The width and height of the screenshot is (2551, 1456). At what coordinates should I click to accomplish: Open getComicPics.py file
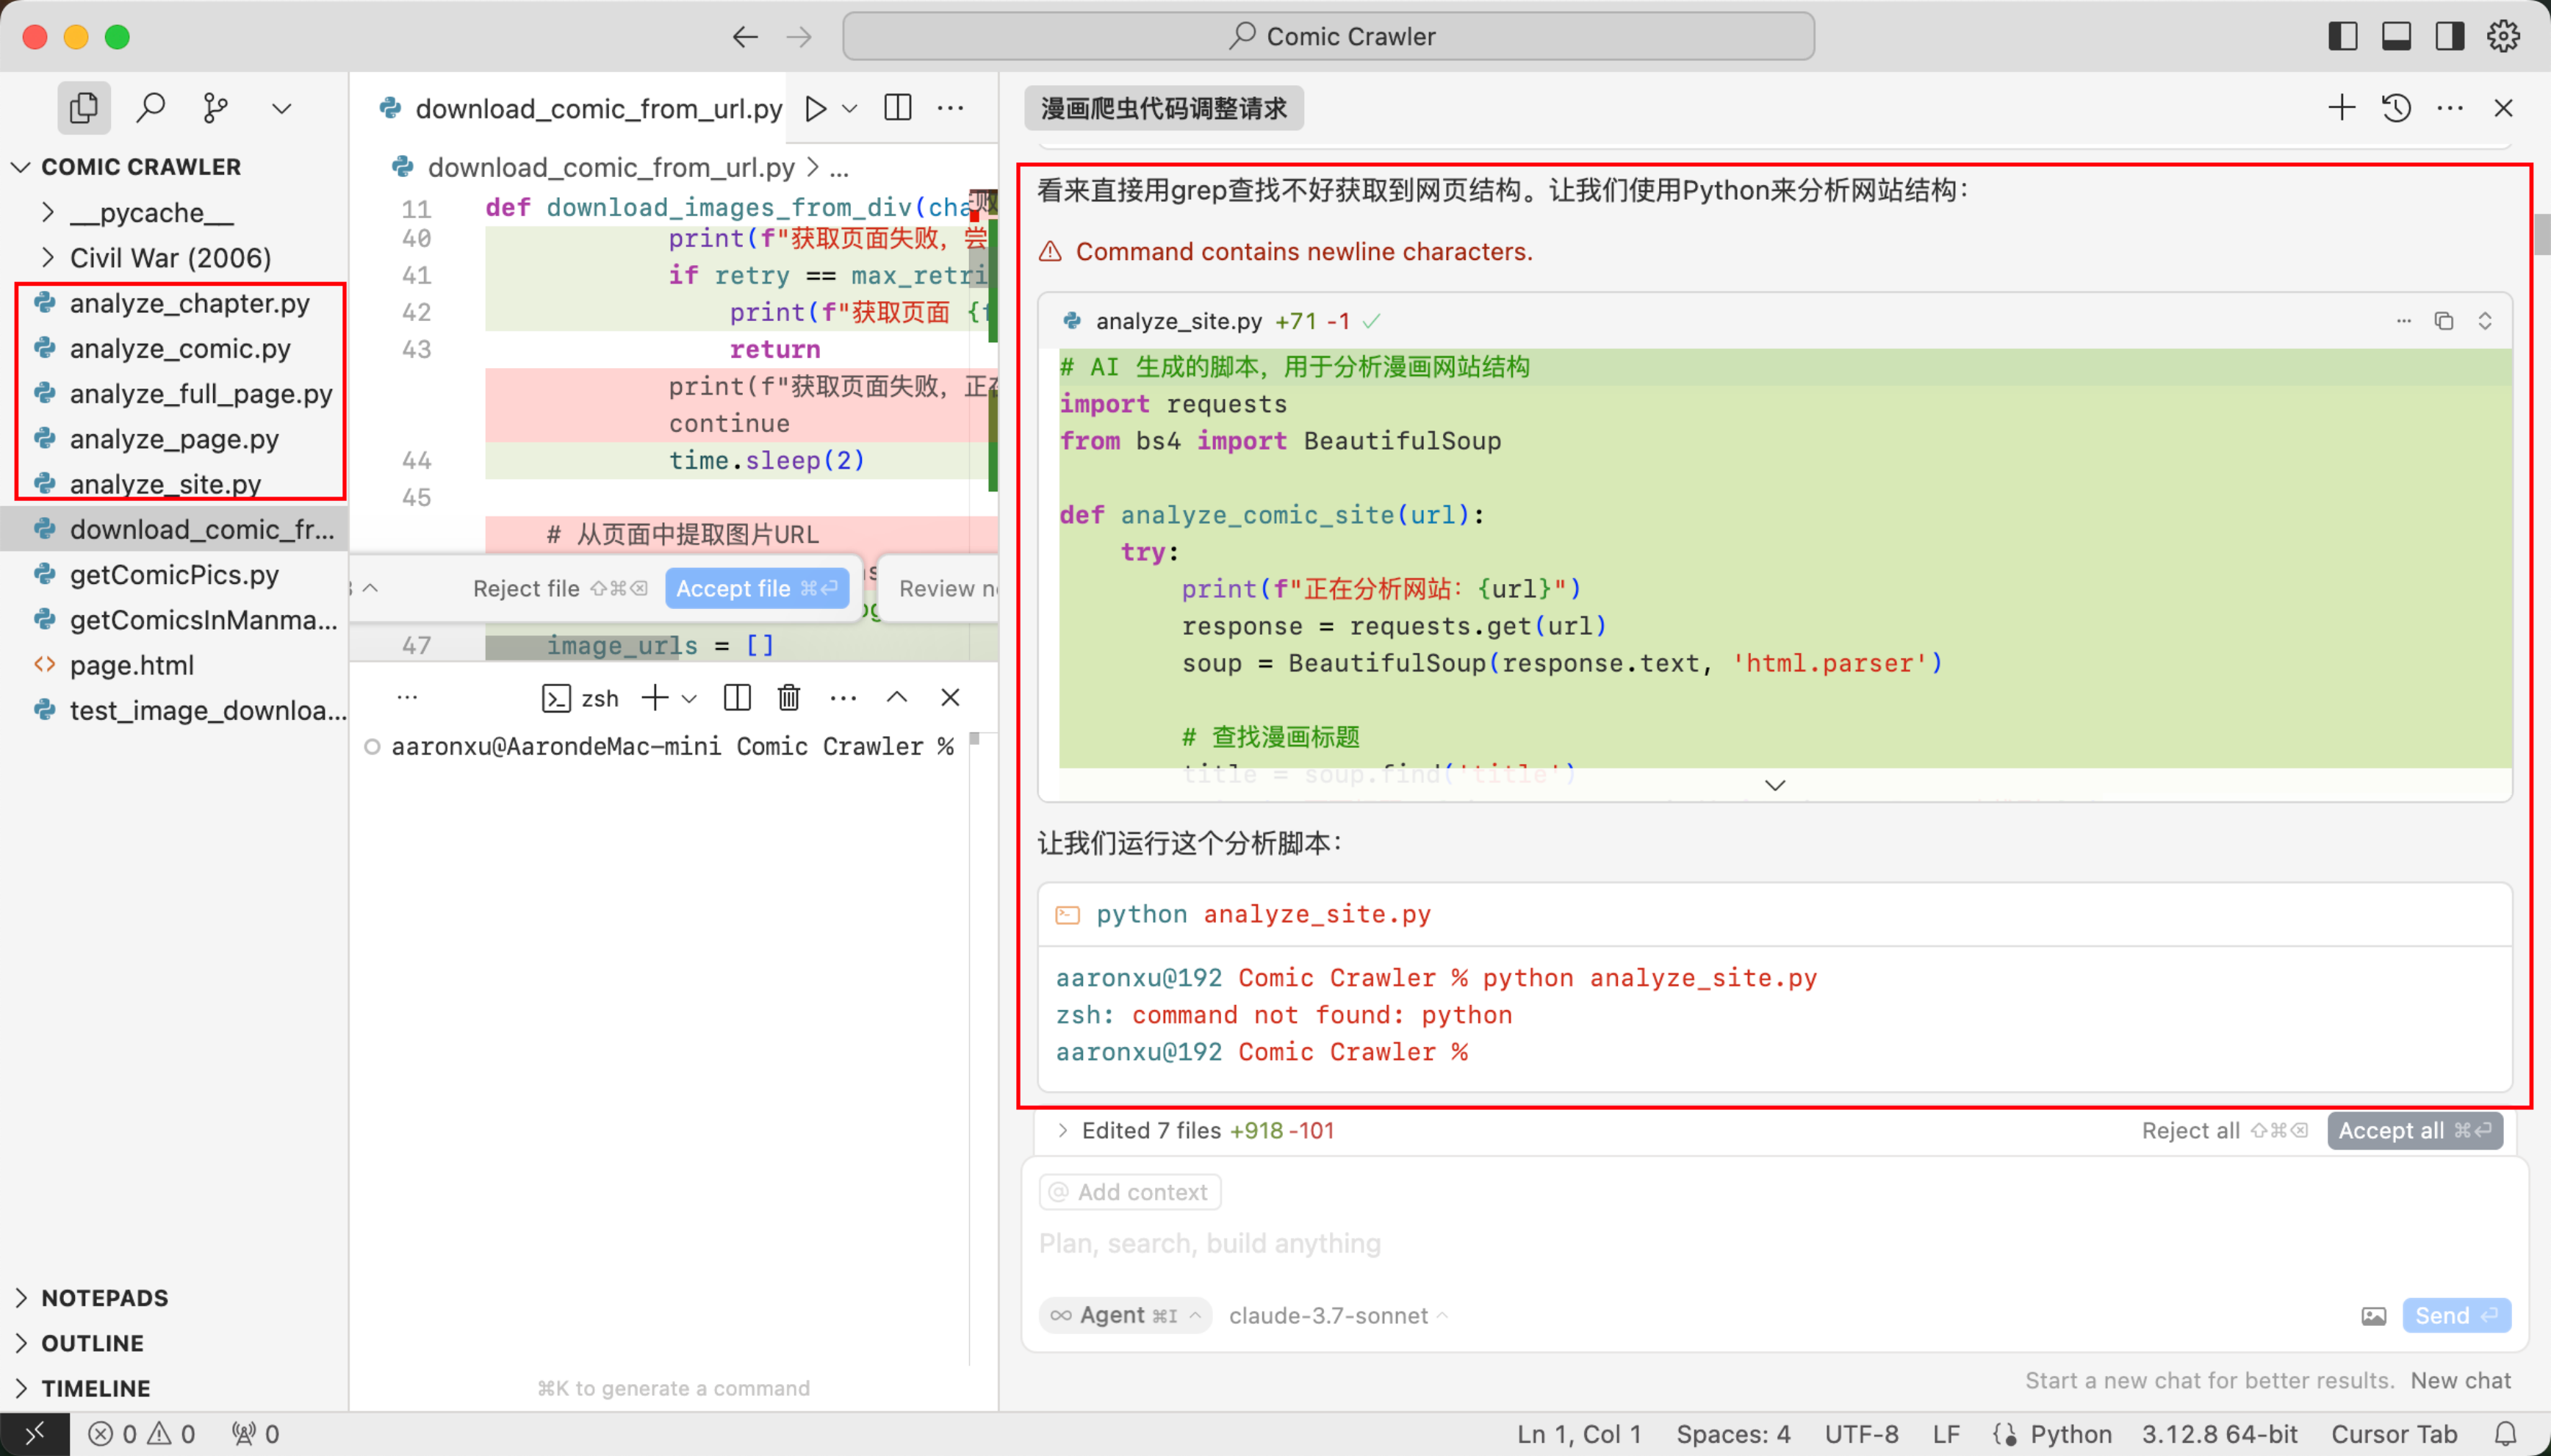pyautogui.click(x=174, y=574)
